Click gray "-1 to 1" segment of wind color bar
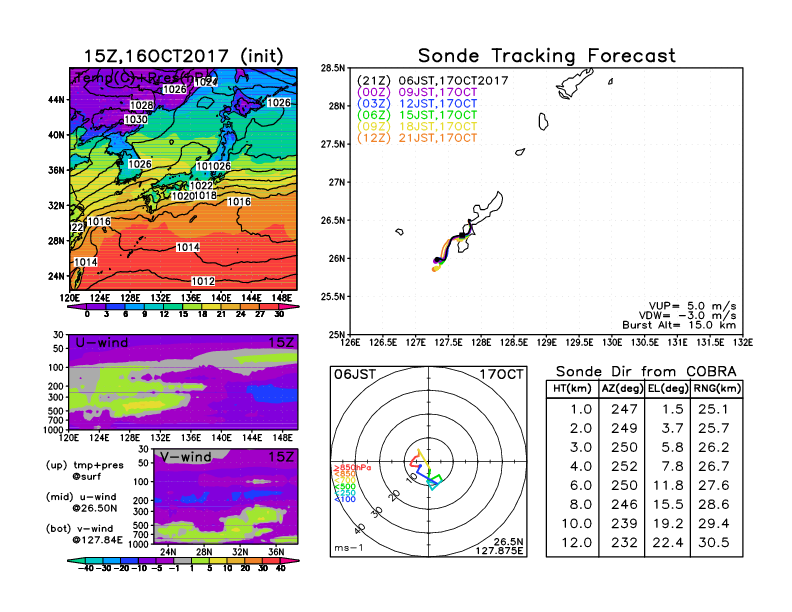 click(183, 561)
